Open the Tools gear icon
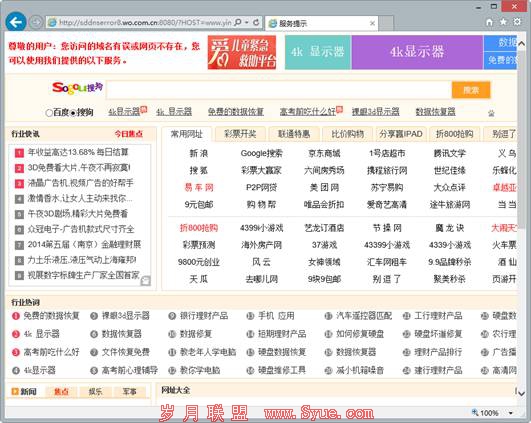Screen dimensions: 531x423 pos(517,22)
